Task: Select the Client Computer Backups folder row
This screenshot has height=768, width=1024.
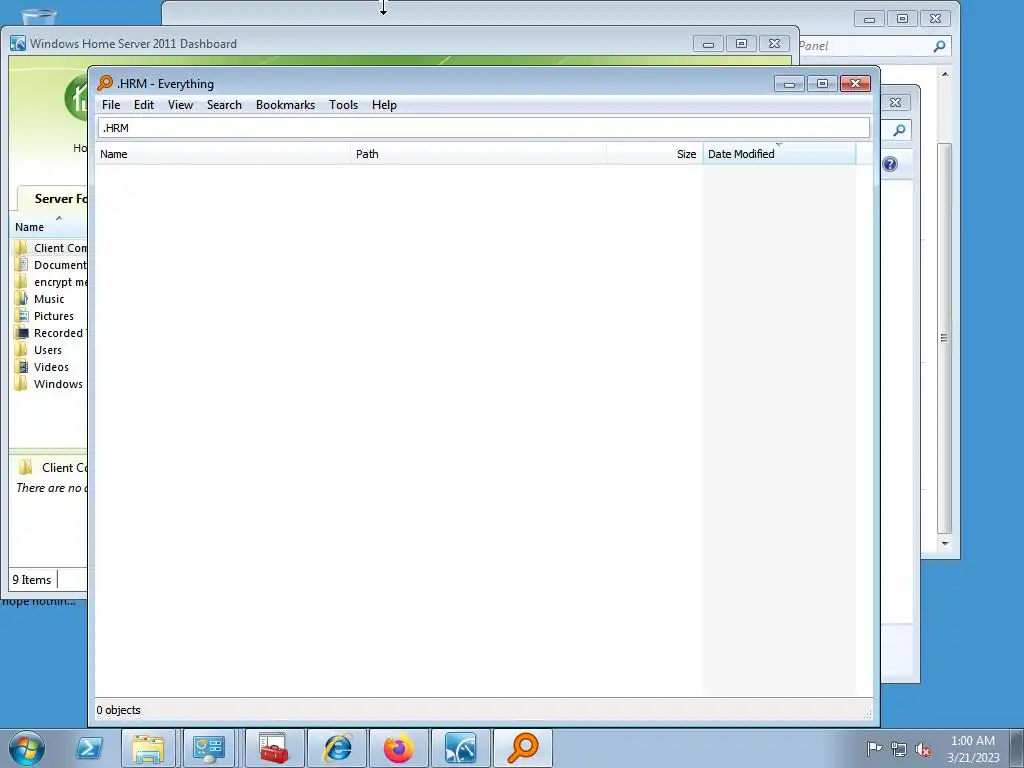Action: click(x=49, y=248)
